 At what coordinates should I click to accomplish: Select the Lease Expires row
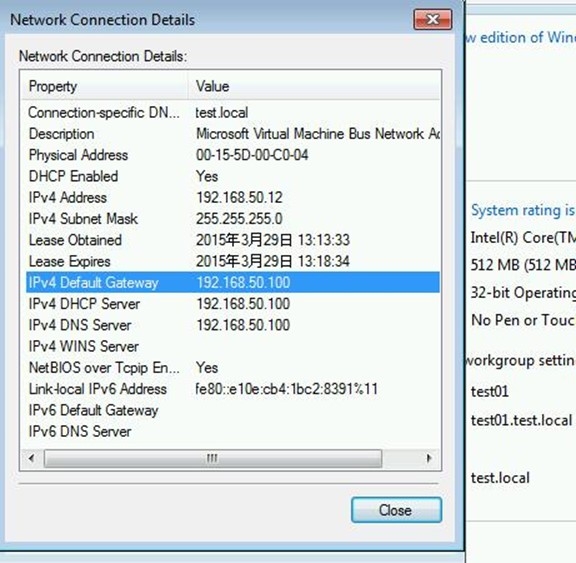coord(233,261)
